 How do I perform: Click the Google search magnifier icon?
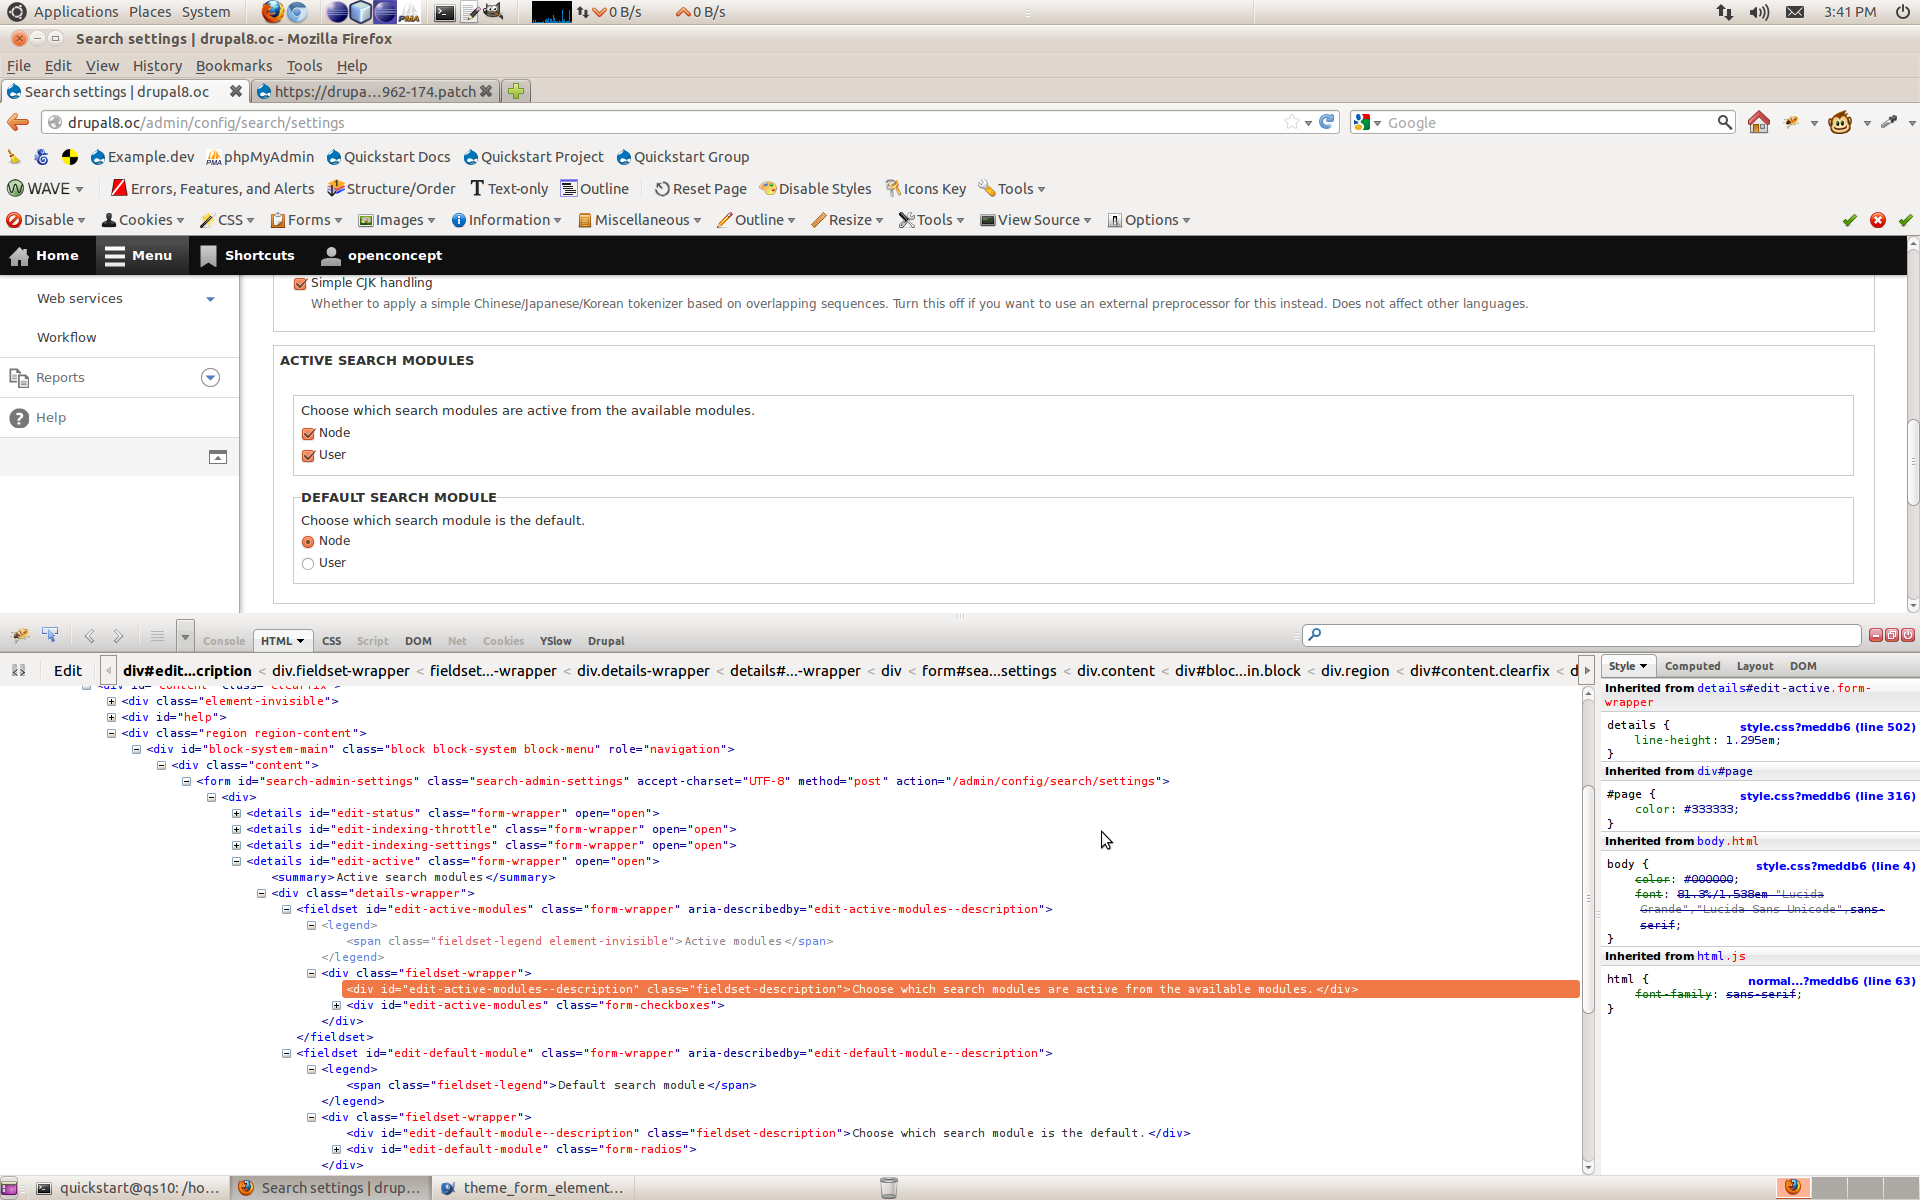1724,122
